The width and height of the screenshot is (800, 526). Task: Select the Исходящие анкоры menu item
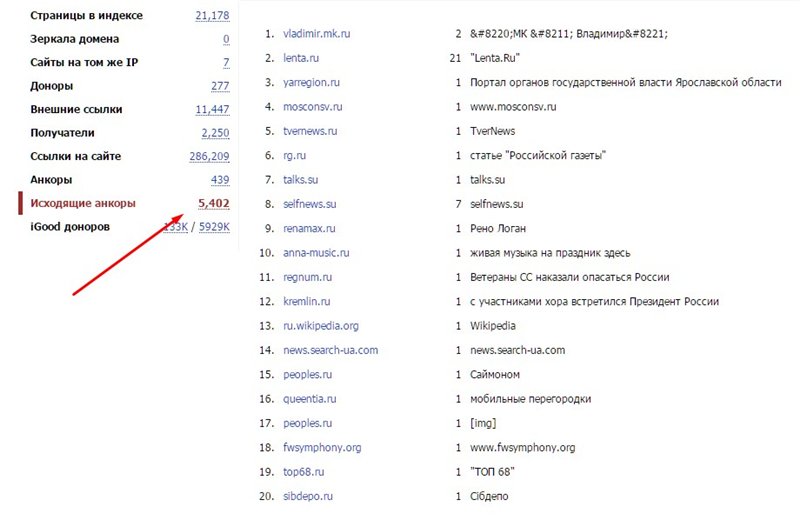(83, 204)
